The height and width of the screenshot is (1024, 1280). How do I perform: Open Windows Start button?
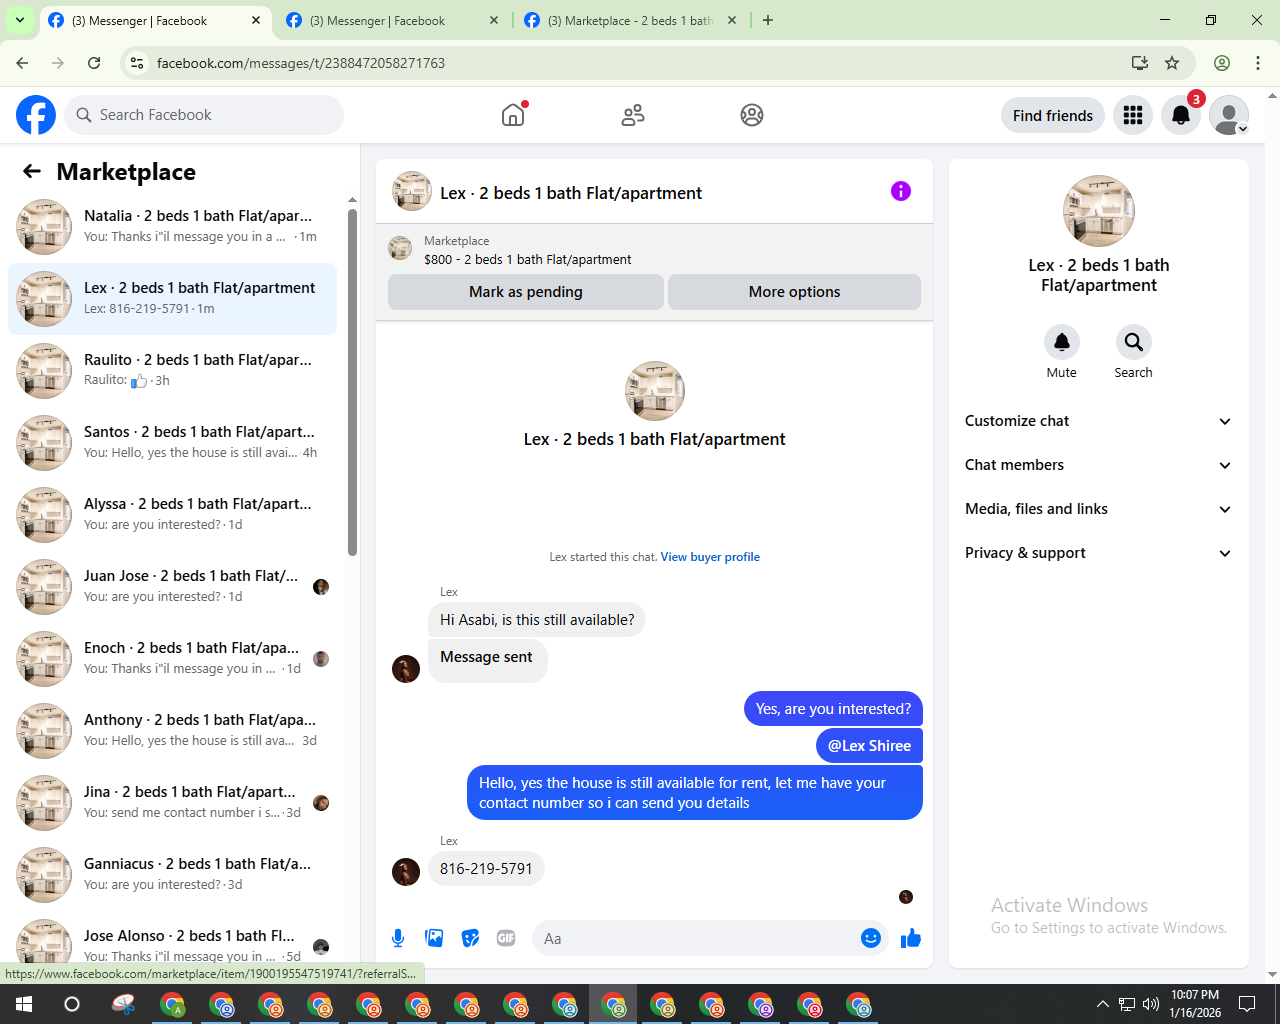(x=24, y=1004)
